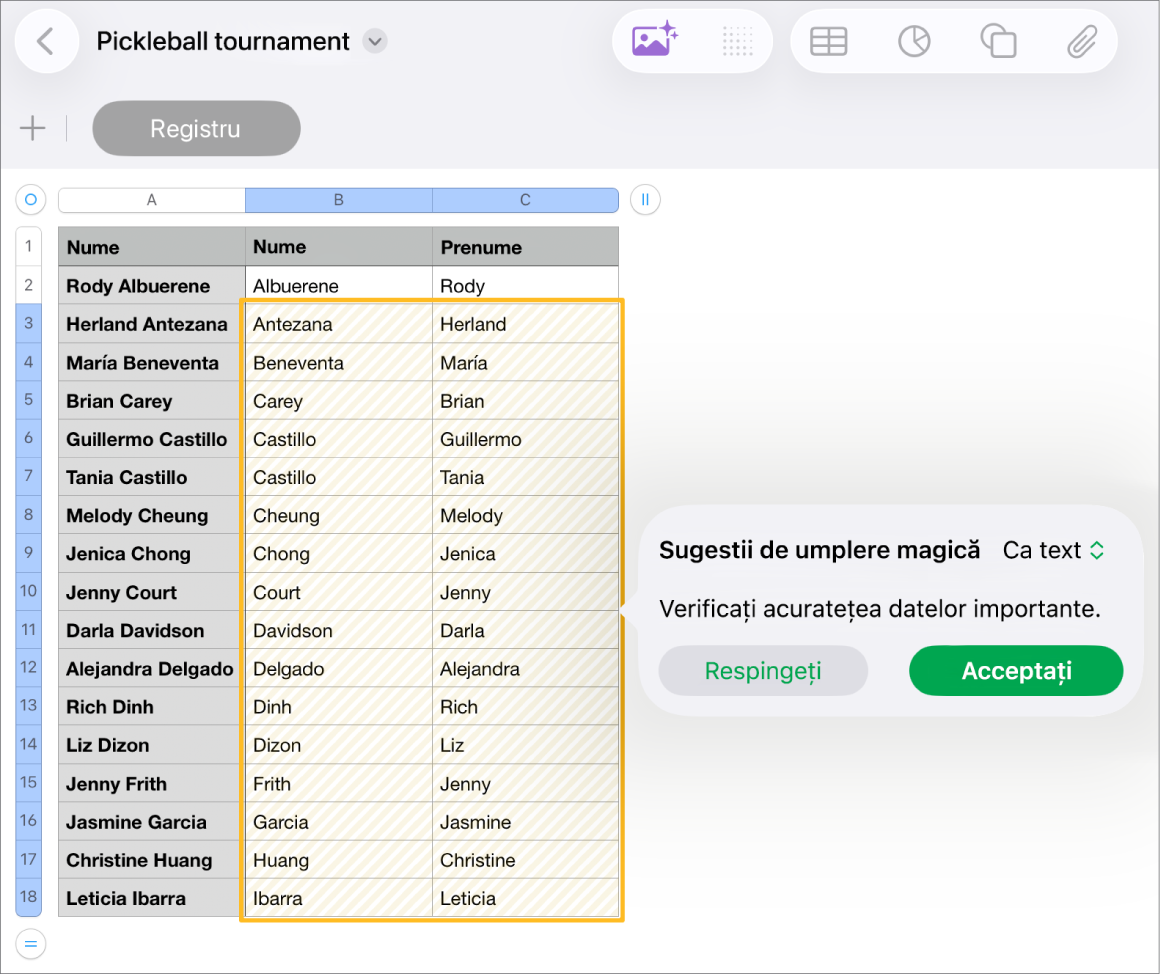Select the Guillermo cell in column C

tap(525, 440)
